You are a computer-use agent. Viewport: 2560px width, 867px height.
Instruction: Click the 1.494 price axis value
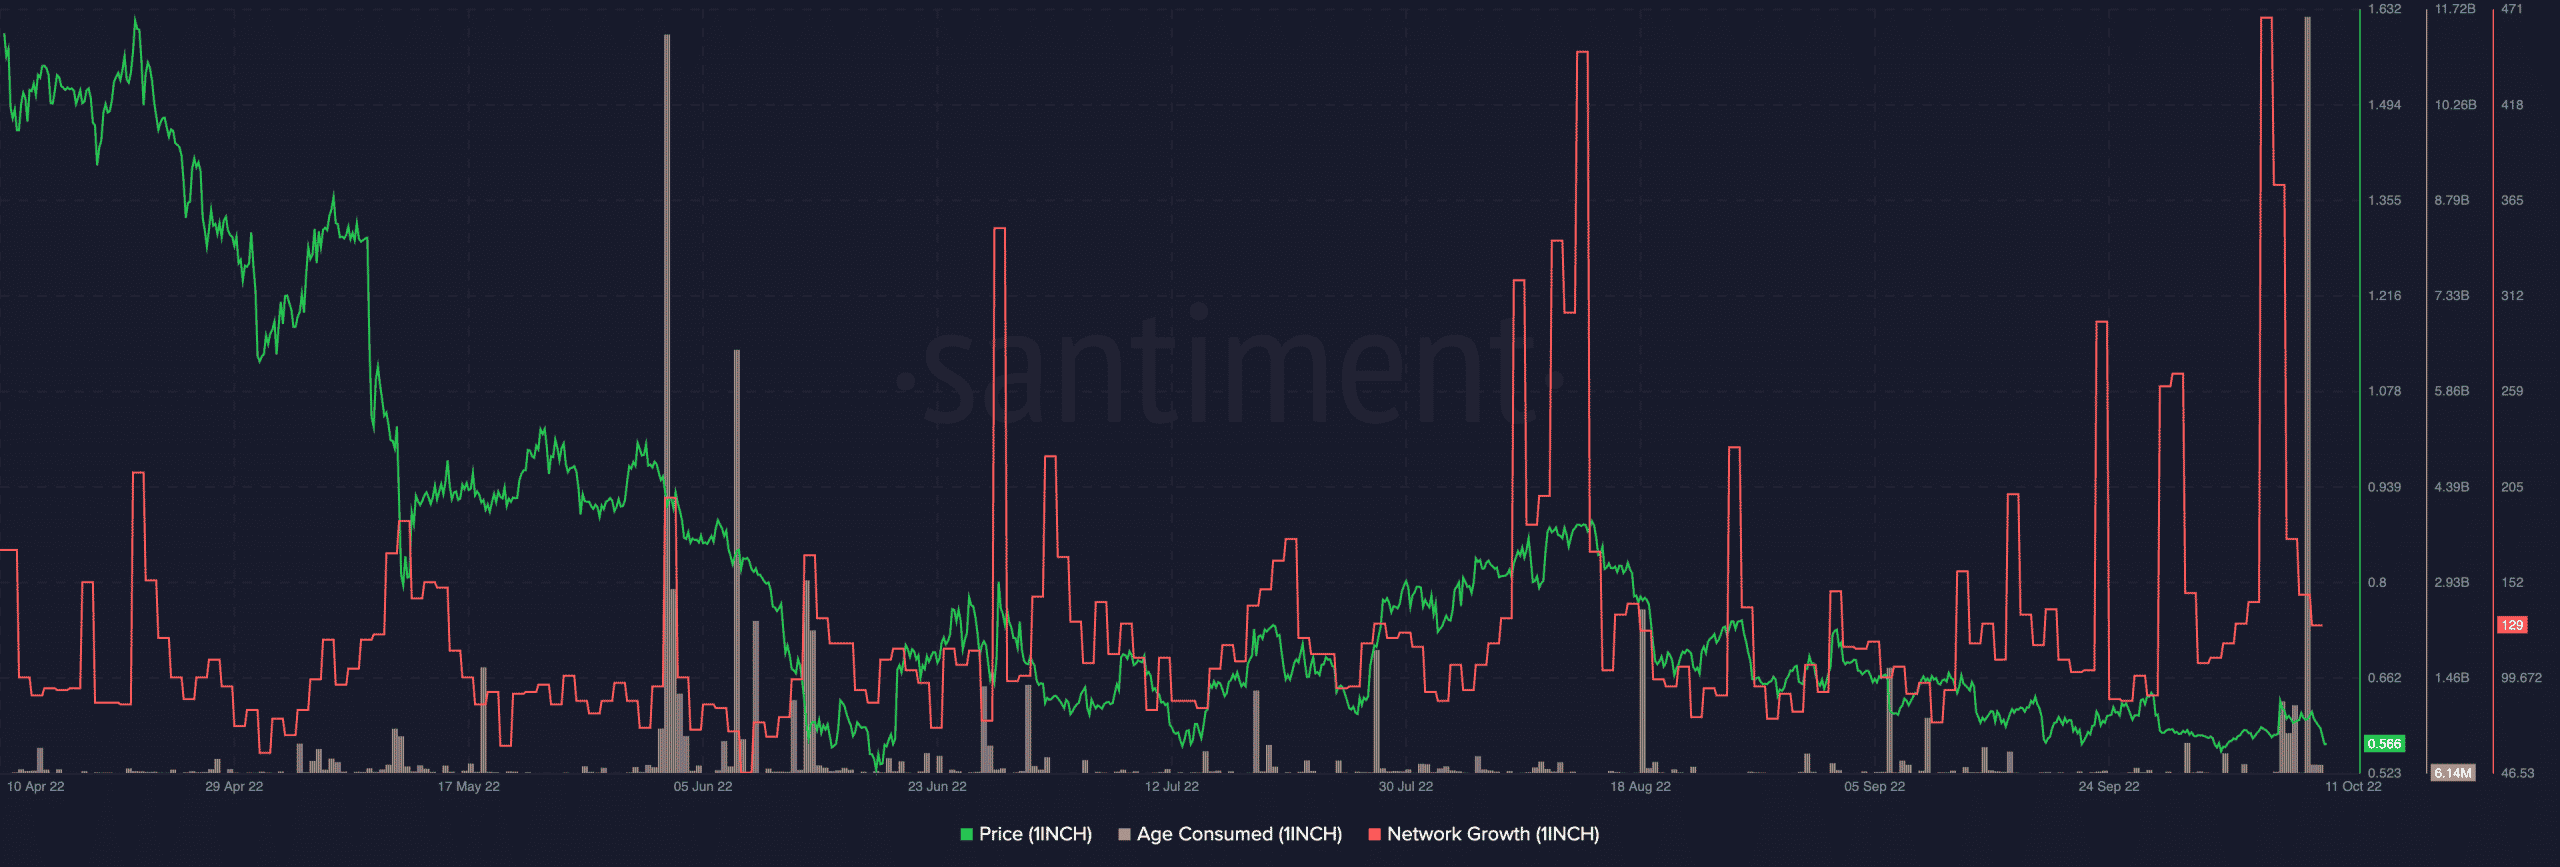tap(2384, 105)
